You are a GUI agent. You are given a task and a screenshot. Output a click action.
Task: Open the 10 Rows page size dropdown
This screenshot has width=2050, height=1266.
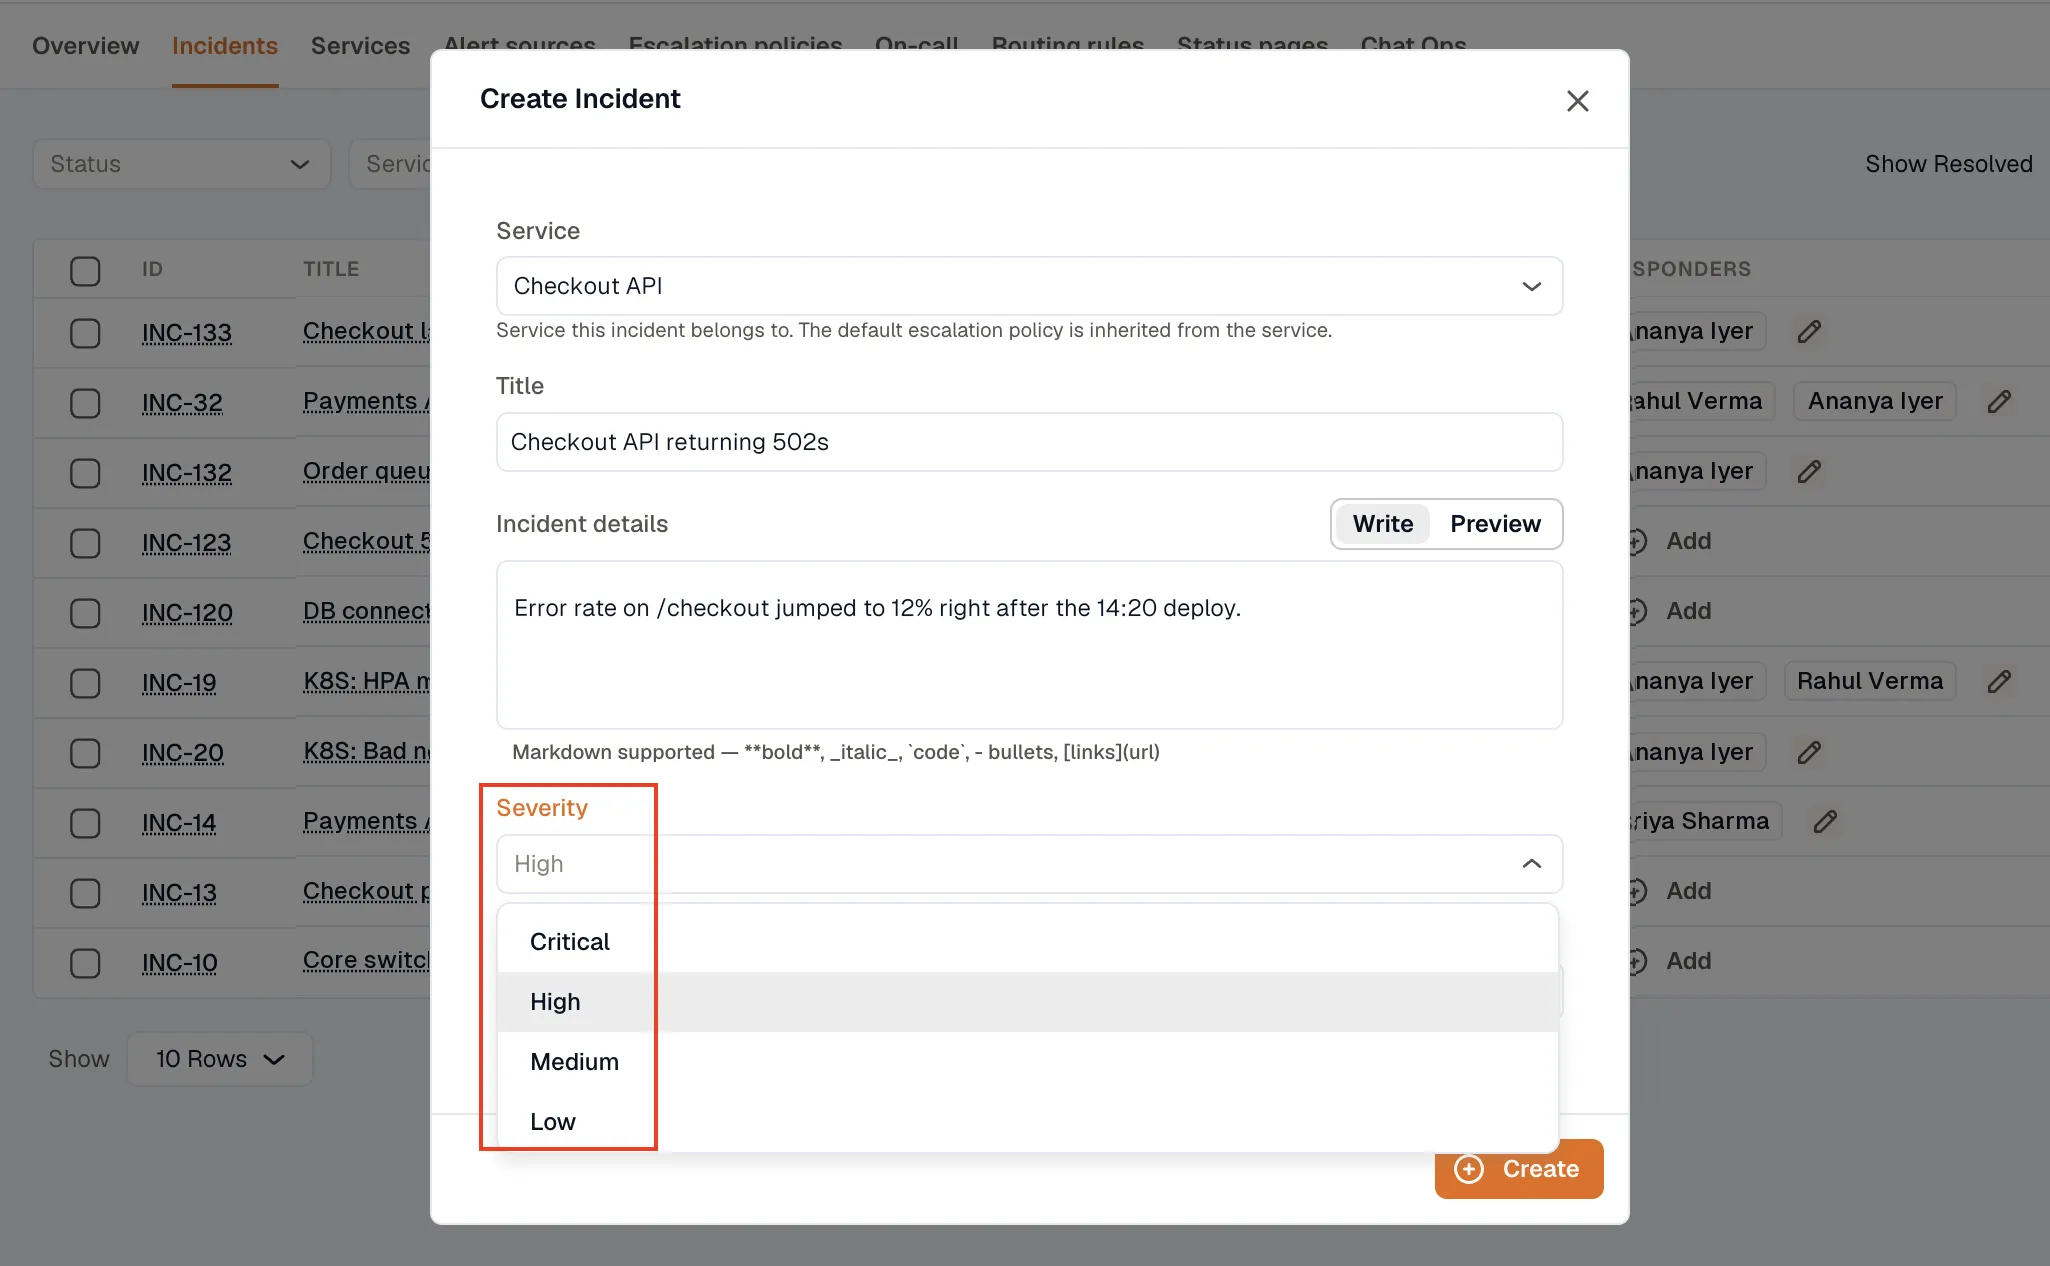[220, 1059]
